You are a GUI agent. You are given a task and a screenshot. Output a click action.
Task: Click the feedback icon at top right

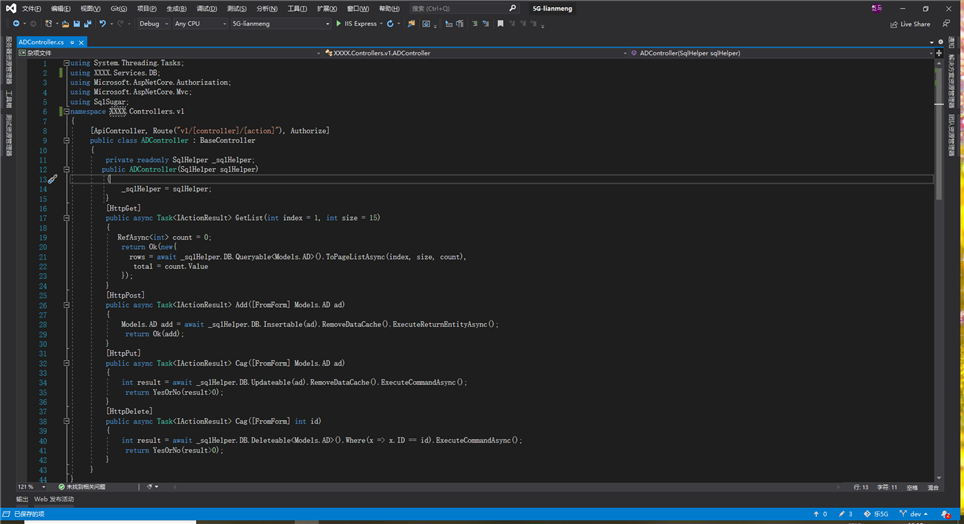click(947, 24)
